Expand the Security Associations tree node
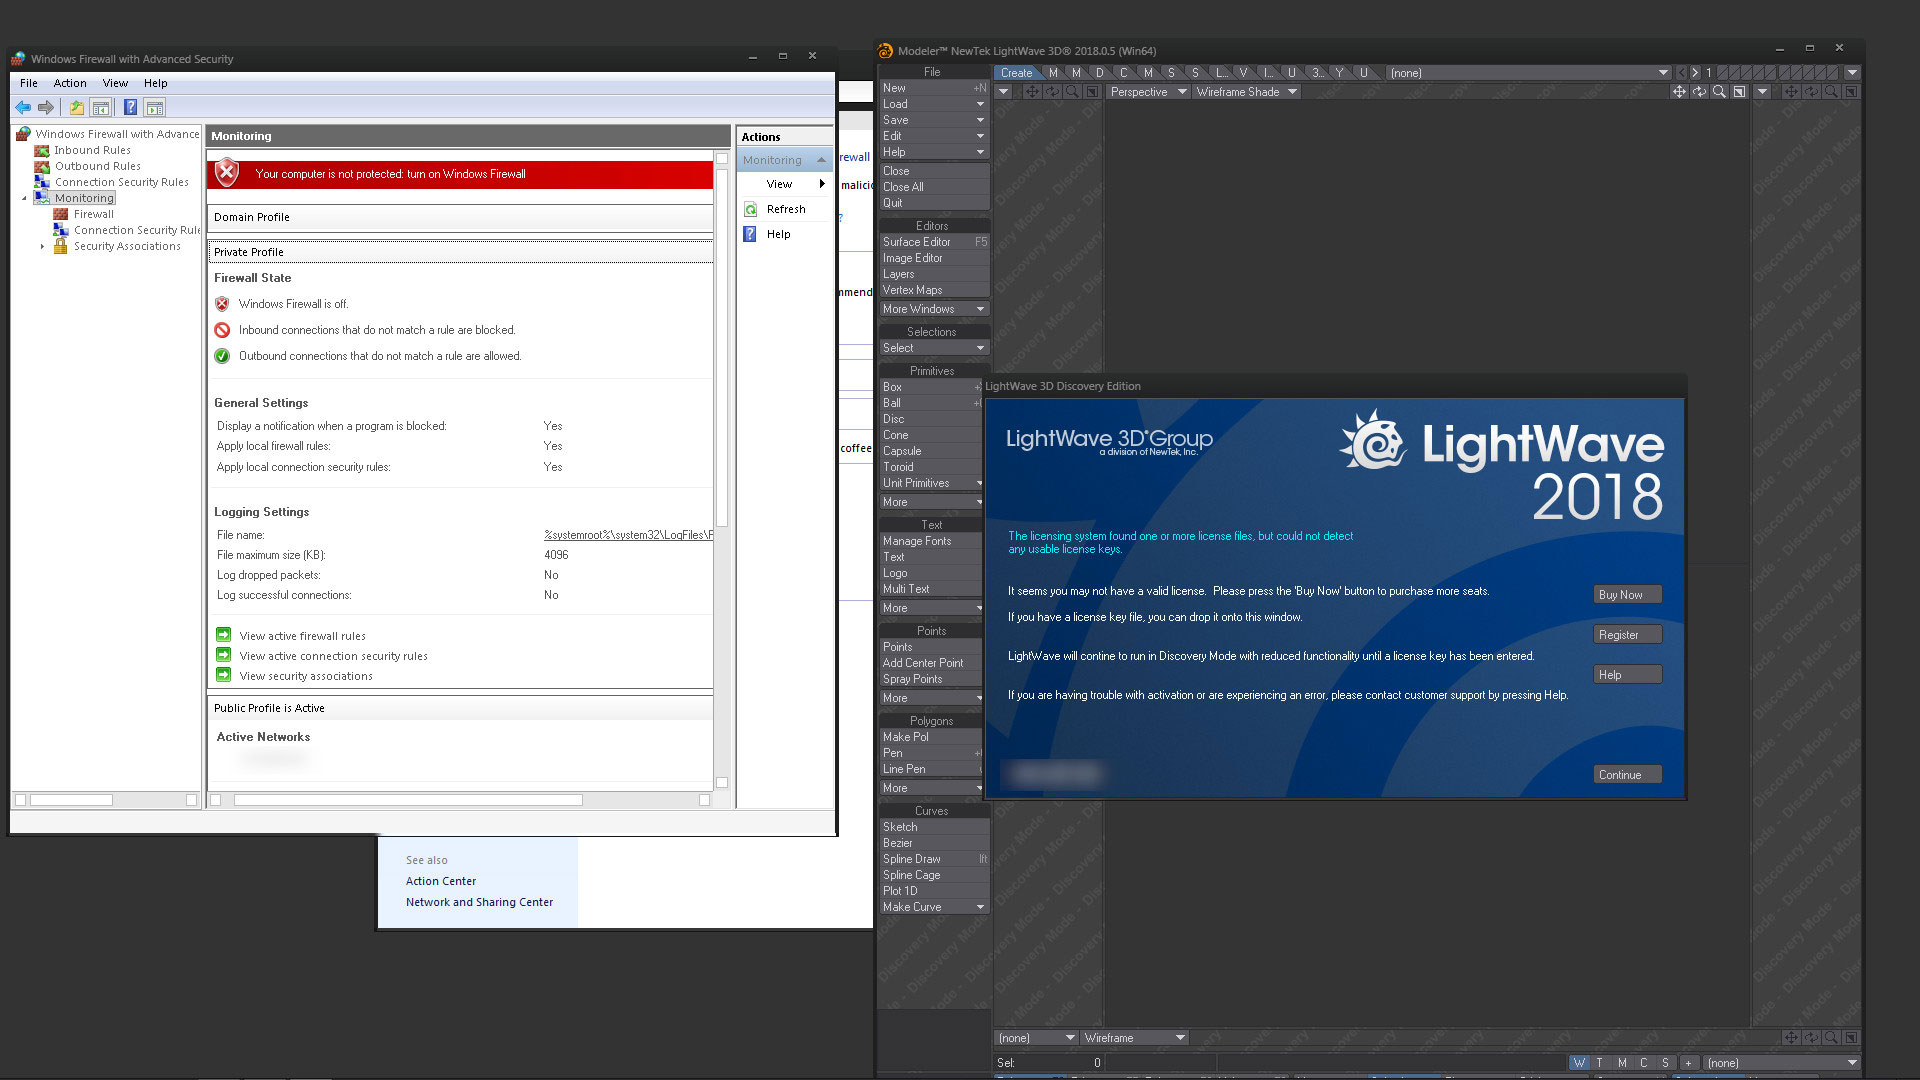 pyautogui.click(x=42, y=246)
